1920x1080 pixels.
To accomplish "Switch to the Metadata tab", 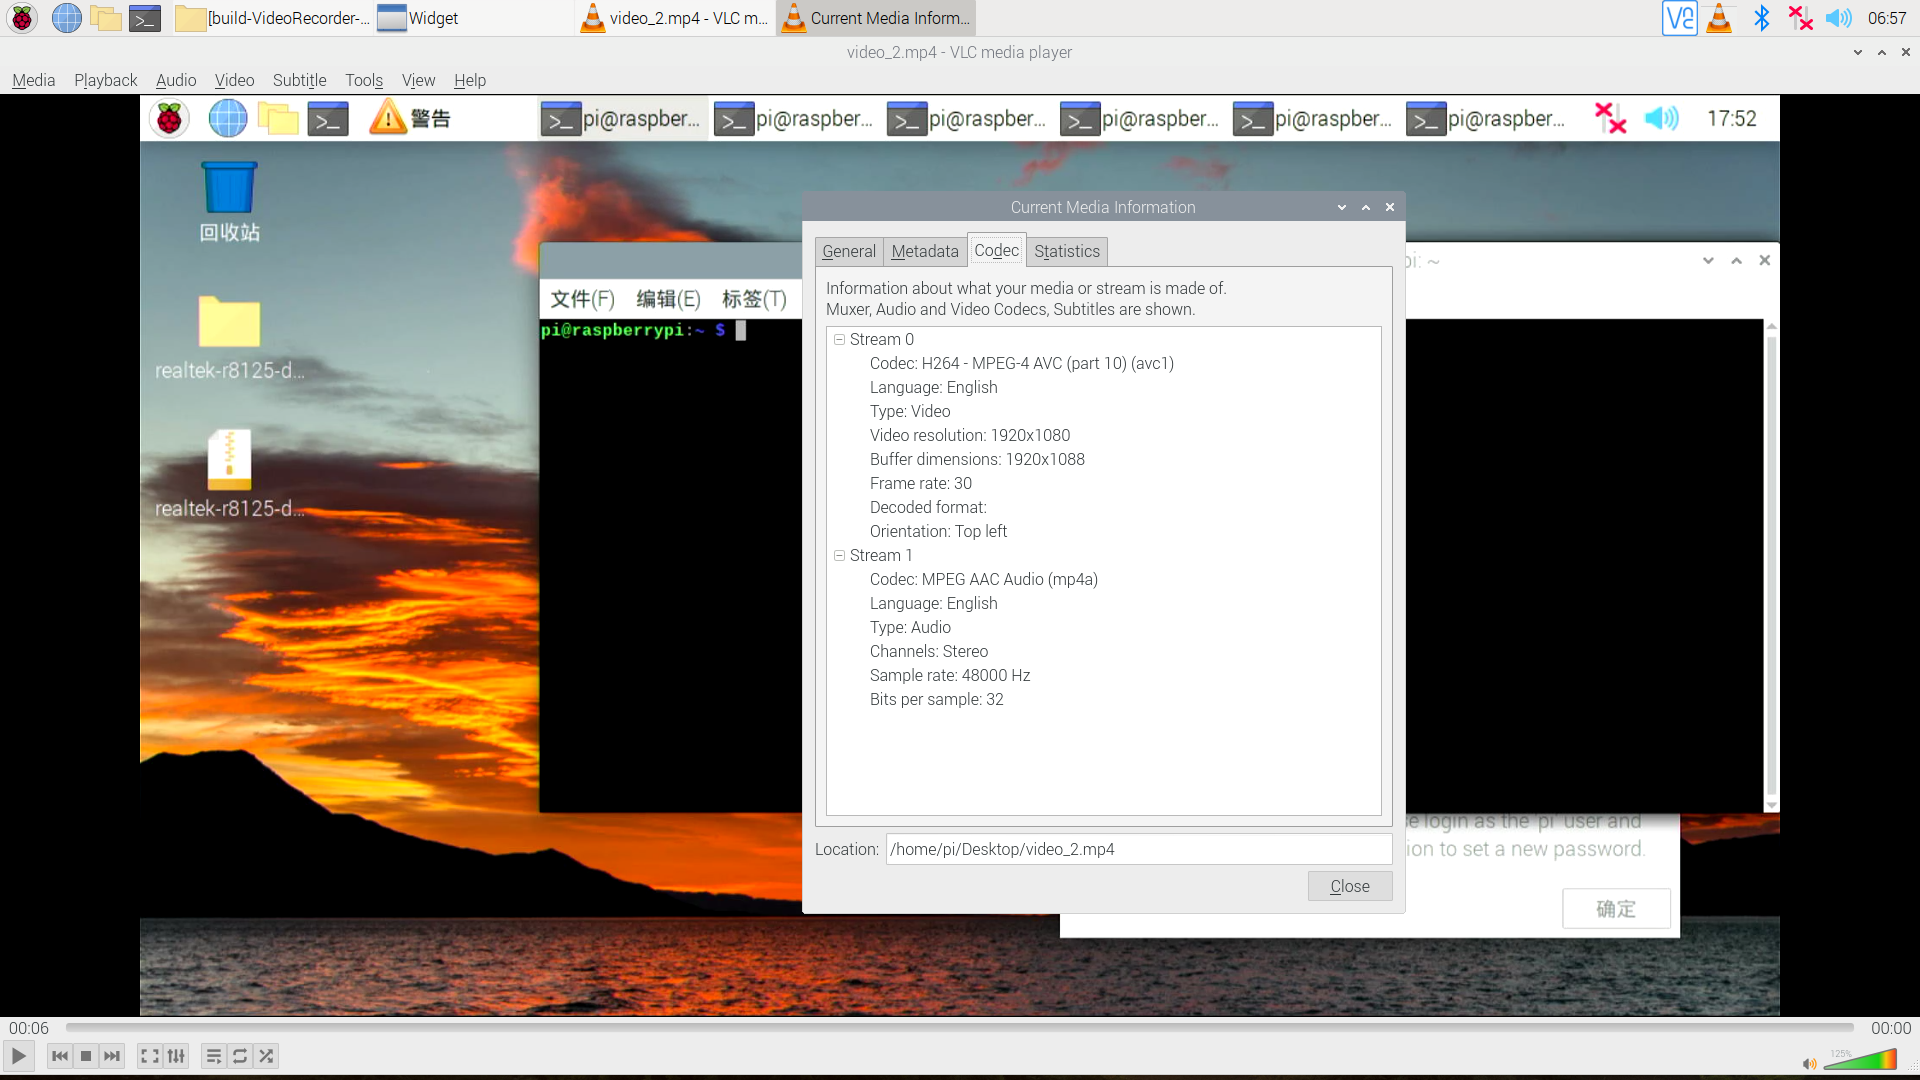I will 925,251.
